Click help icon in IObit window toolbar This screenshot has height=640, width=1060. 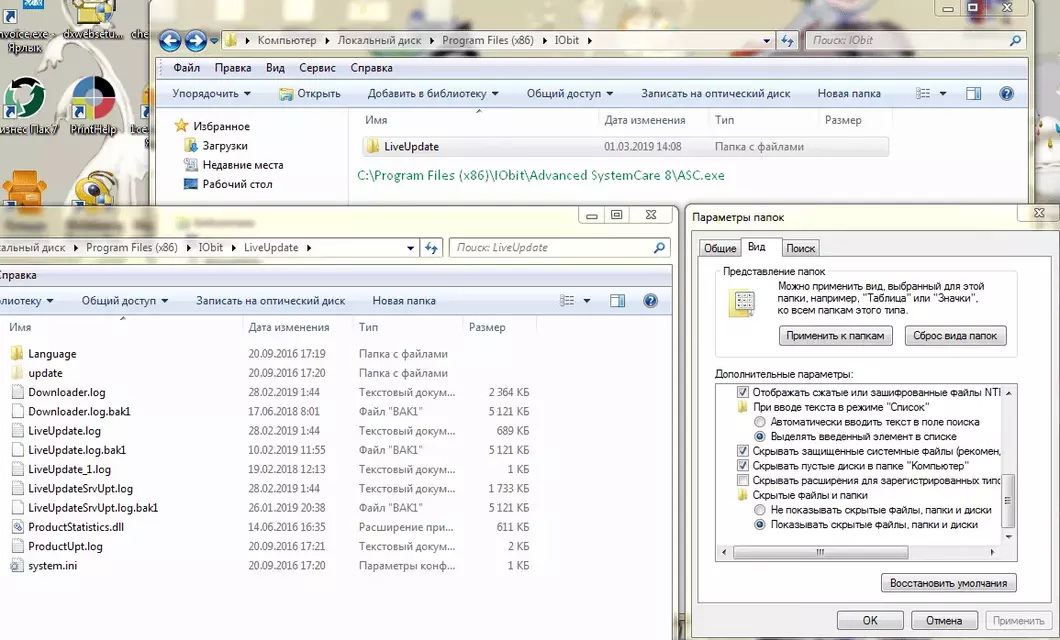[x=1006, y=94]
